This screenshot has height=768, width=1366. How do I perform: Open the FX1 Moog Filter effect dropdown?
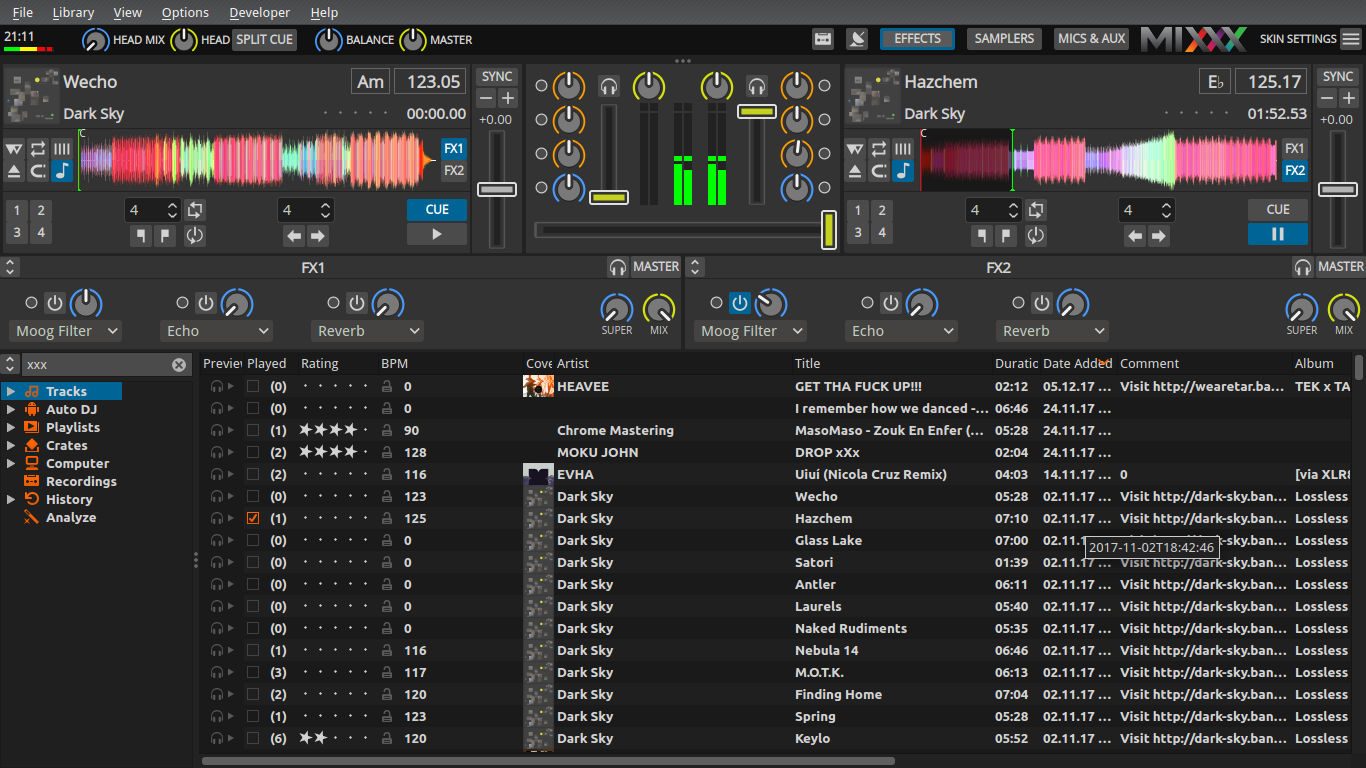point(66,331)
